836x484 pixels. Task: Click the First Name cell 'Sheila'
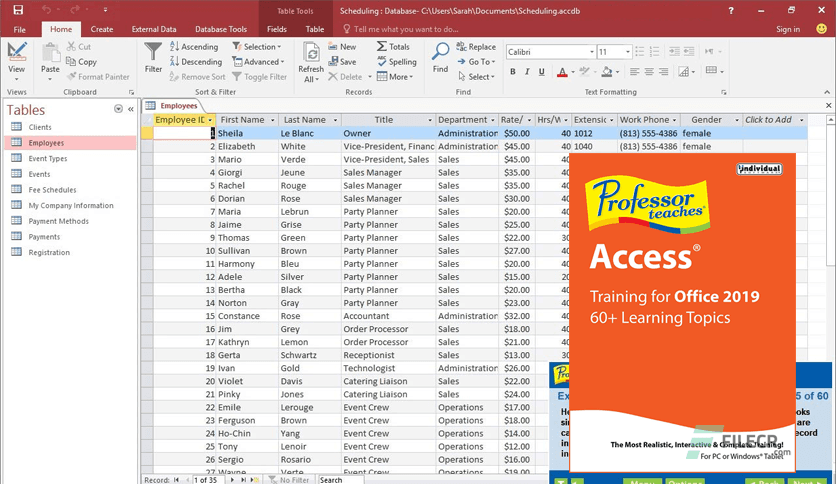247,133
